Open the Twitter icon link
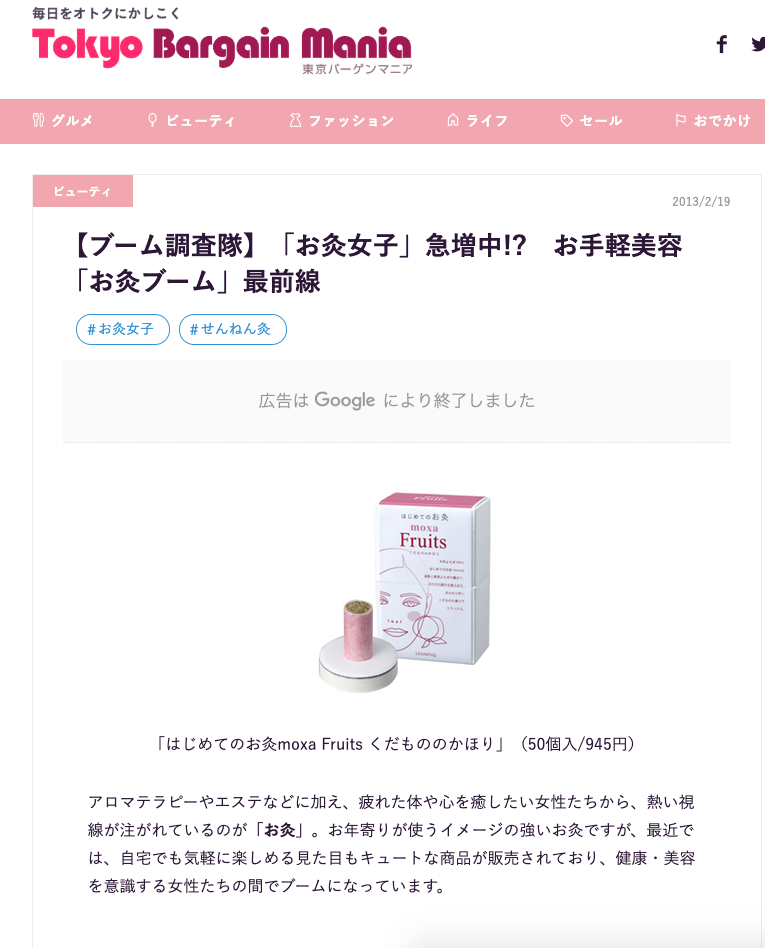The width and height of the screenshot is (765, 948). [758, 44]
